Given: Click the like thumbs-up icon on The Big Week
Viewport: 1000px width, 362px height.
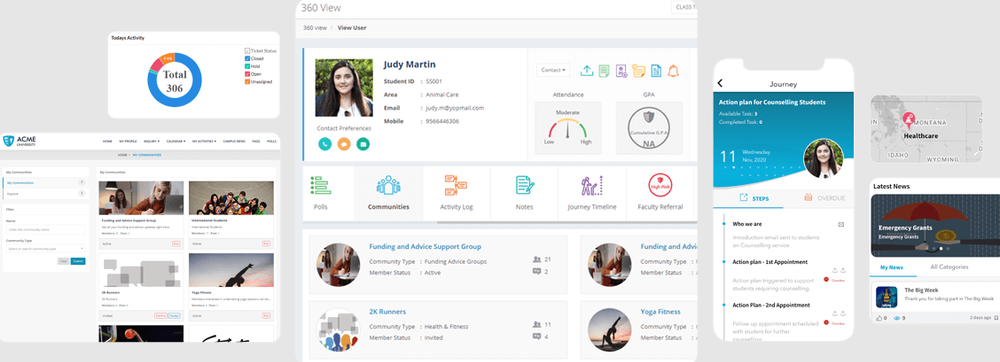Looking at the screenshot, I should tap(878, 317).
